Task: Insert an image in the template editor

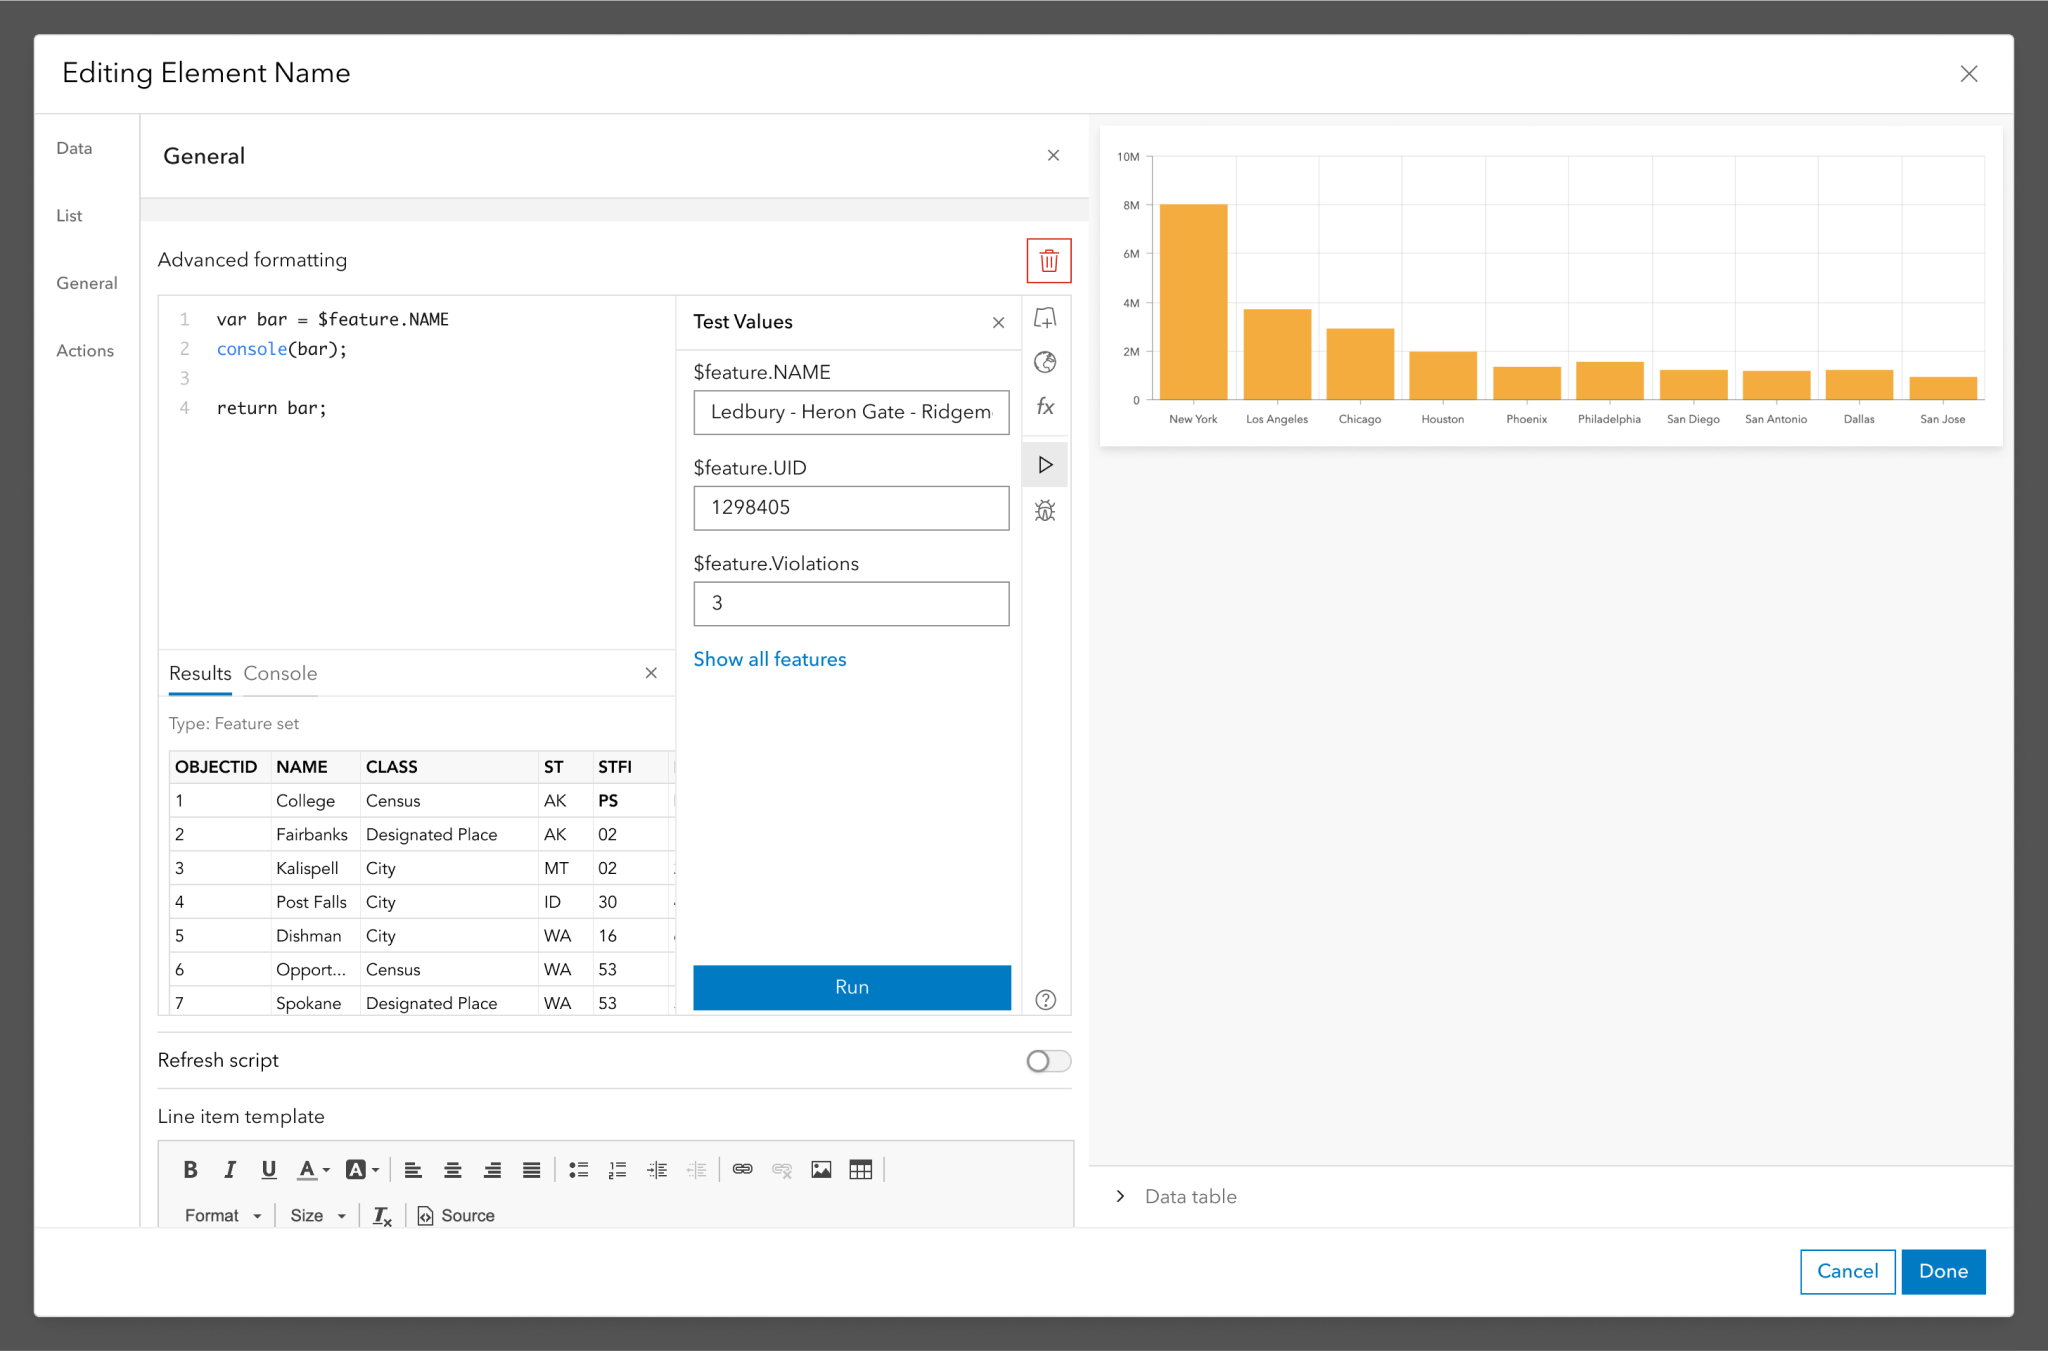Action: tap(821, 1169)
